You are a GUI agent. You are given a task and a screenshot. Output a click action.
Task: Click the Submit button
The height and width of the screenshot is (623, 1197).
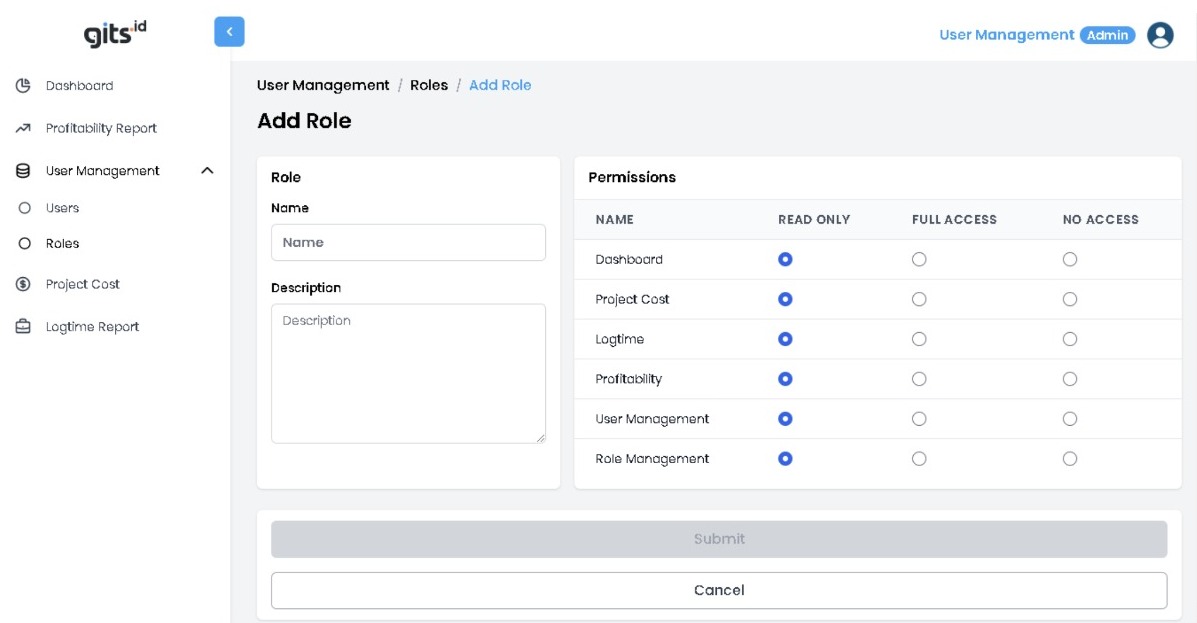(719, 539)
